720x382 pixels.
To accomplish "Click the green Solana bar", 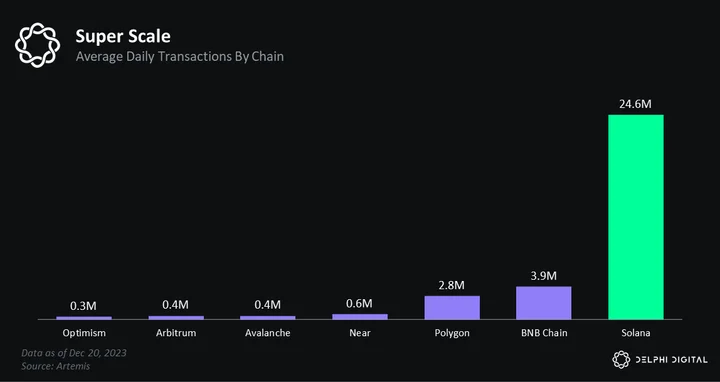I will click(636, 217).
